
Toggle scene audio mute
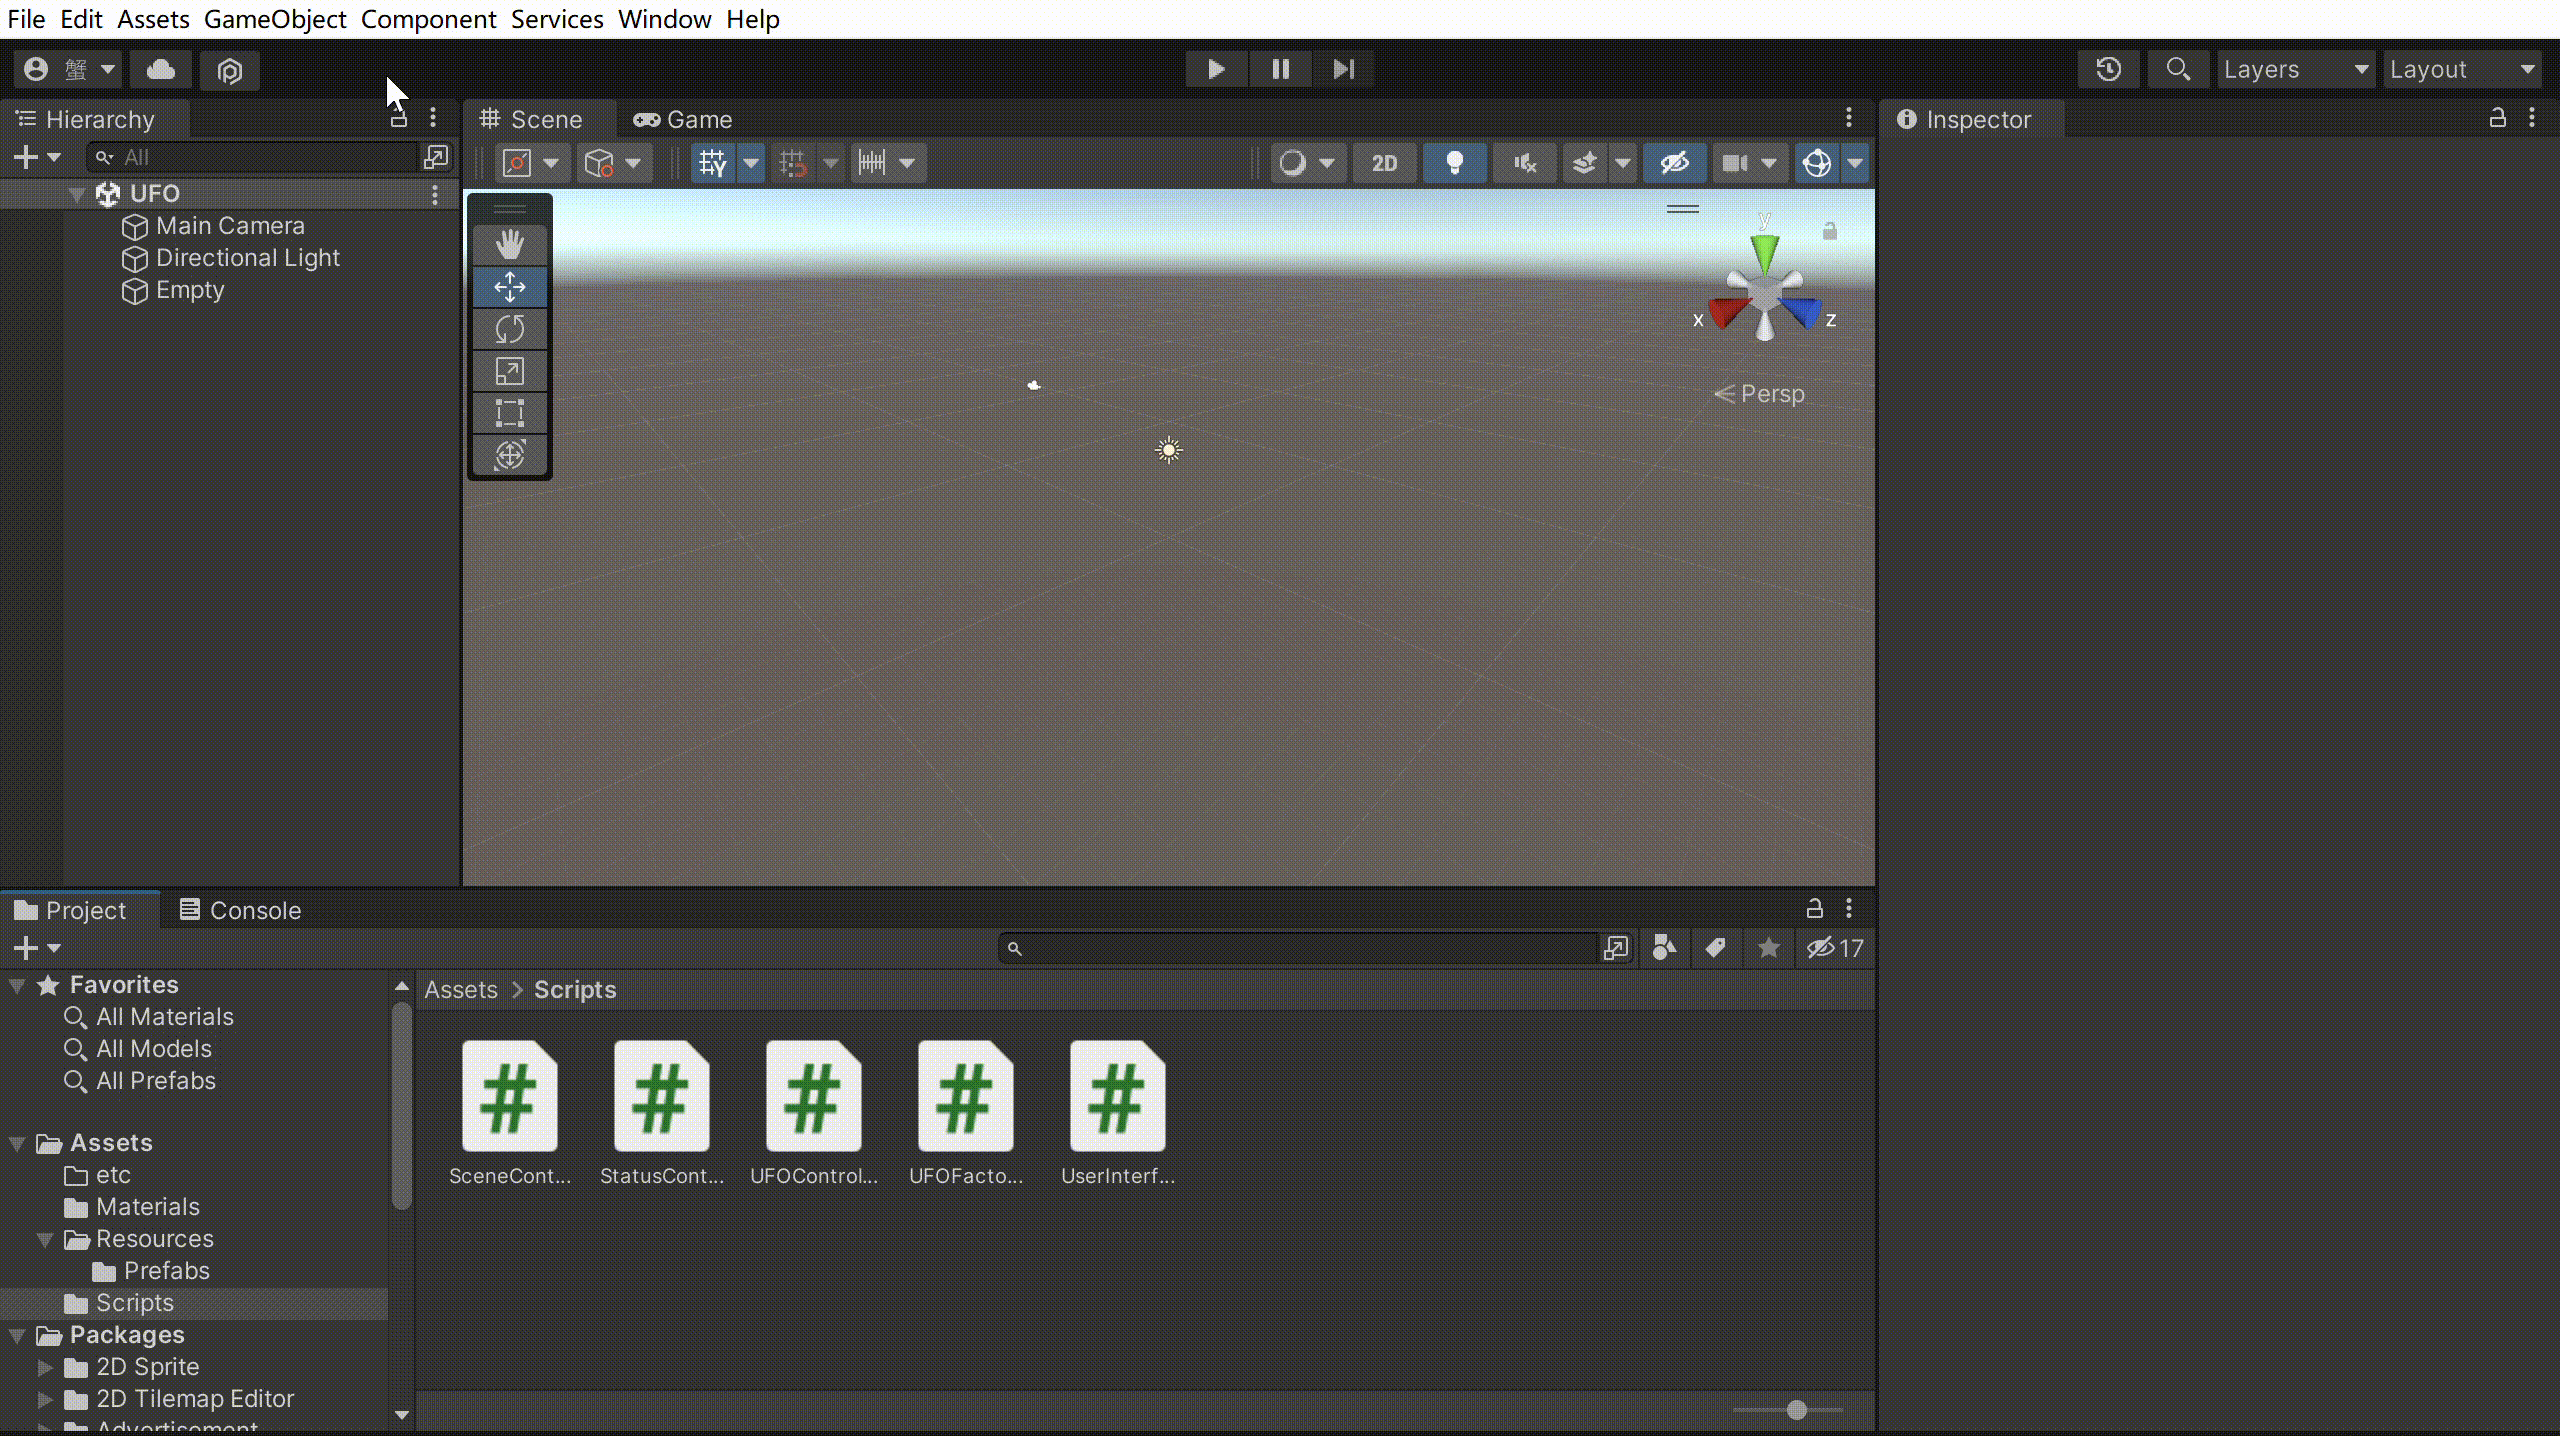(1524, 163)
